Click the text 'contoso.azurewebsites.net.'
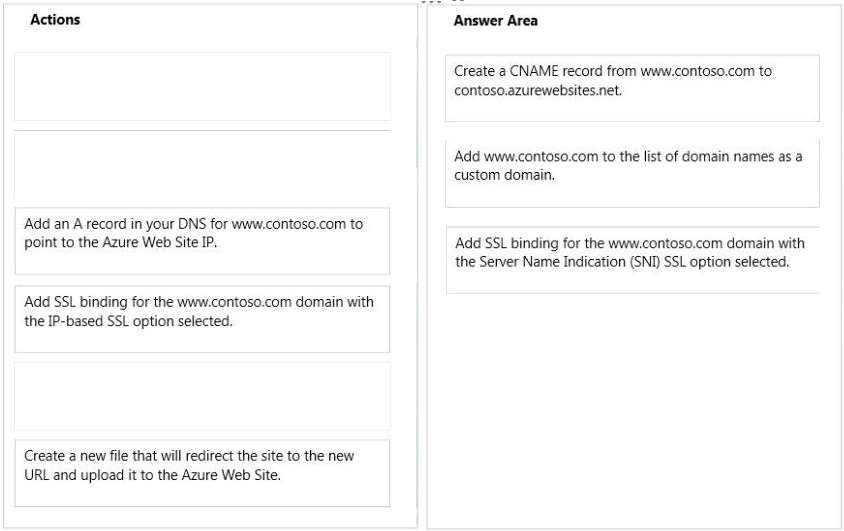The height and width of the screenshot is (531, 844). pyautogui.click(x=538, y=90)
